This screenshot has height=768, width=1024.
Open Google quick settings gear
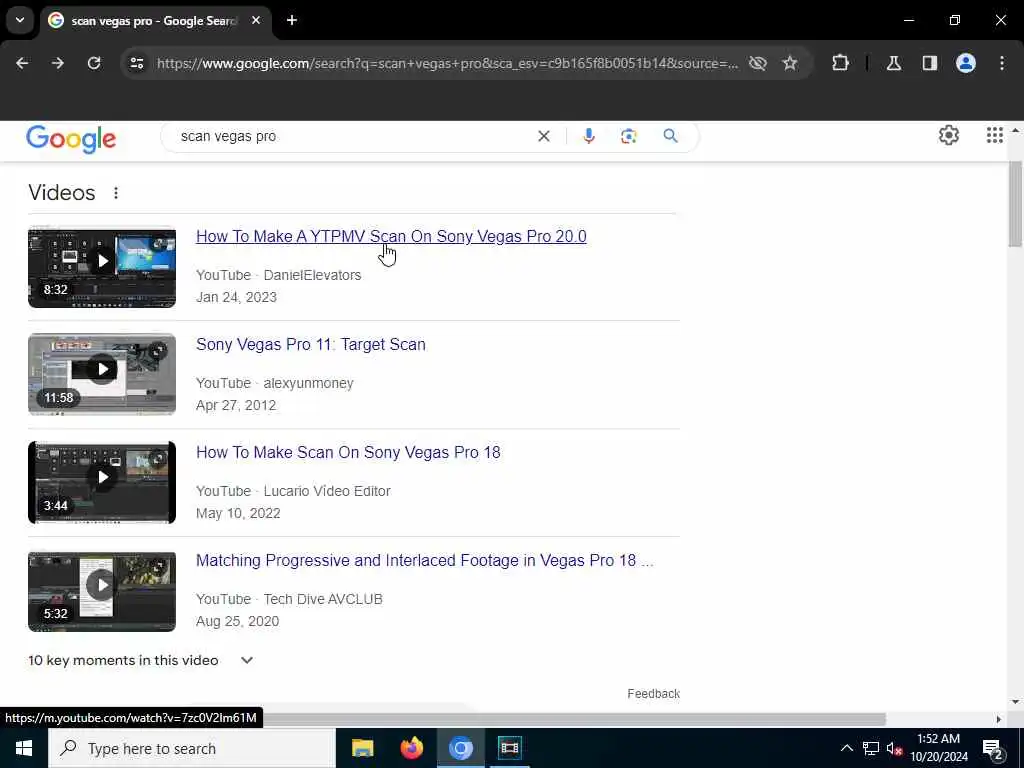click(x=949, y=135)
